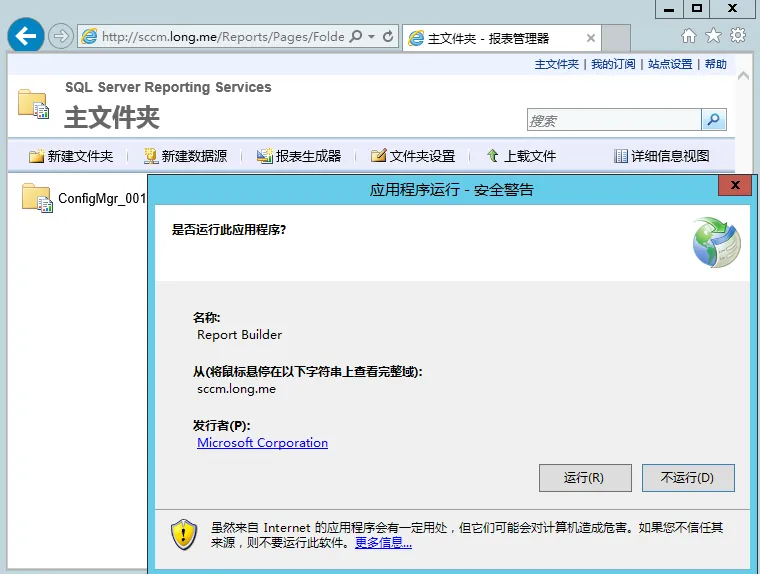Click the Report Builder name text
The image size is (760, 574).
pyautogui.click(x=239, y=335)
